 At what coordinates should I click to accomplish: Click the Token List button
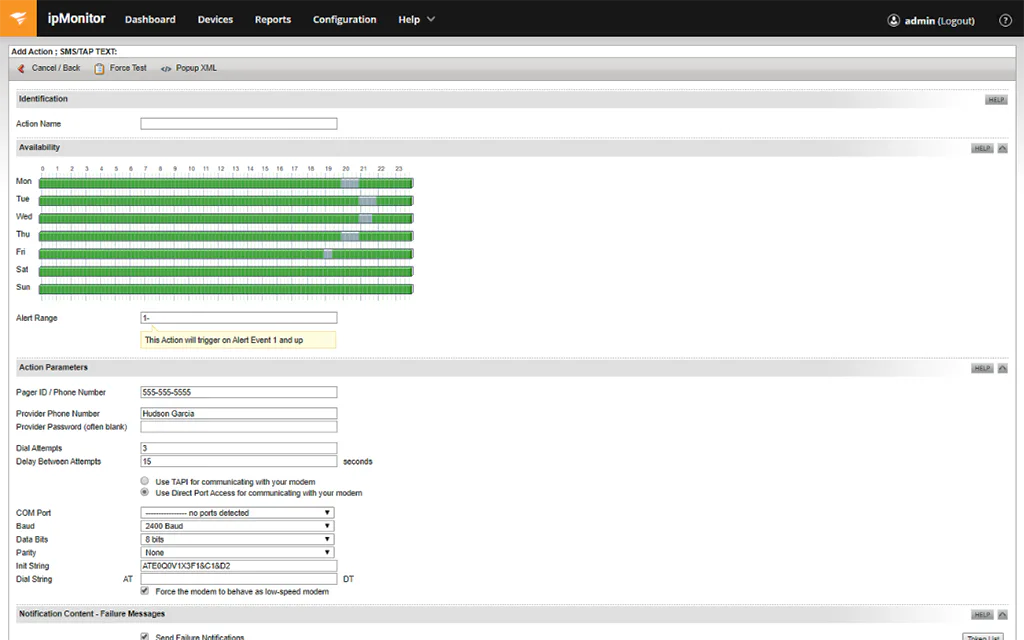(983, 637)
